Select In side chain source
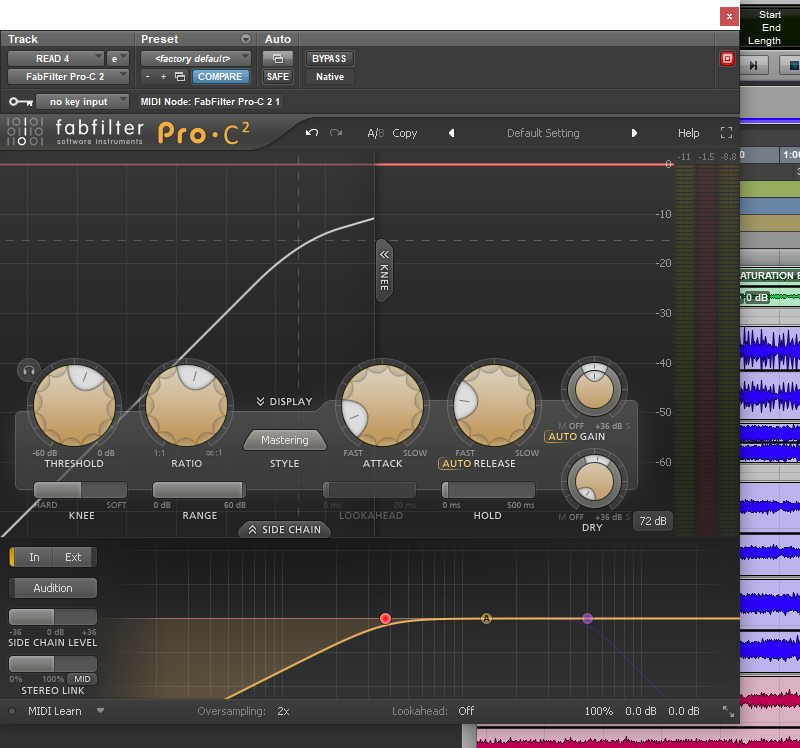This screenshot has height=748, width=800. coord(34,557)
